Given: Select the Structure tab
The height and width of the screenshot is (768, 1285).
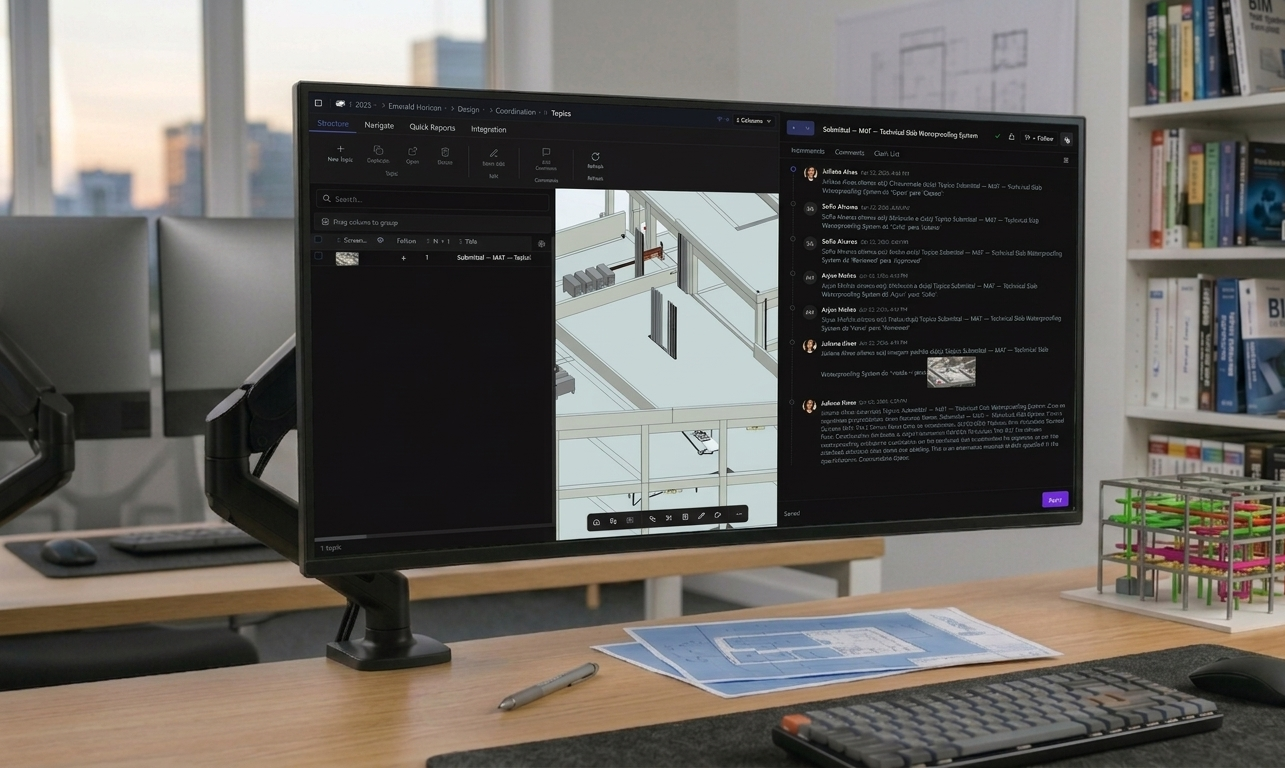Looking at the screenshot, I should (333, 124).
